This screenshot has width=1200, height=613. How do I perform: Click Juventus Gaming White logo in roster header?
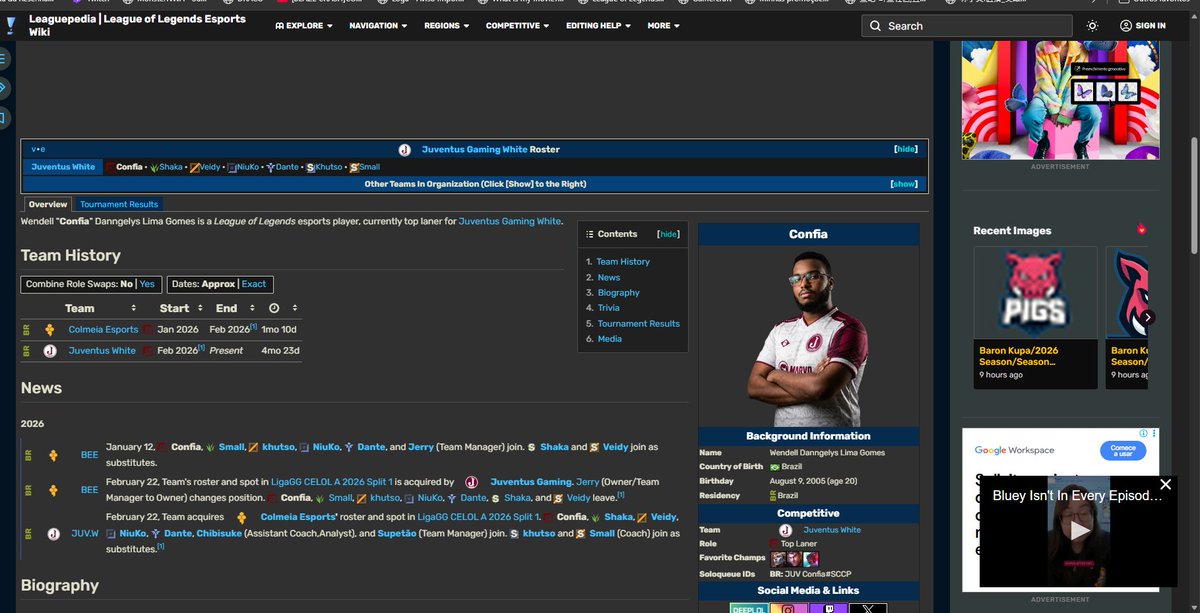pyautogui.click(x=404, y=149)
